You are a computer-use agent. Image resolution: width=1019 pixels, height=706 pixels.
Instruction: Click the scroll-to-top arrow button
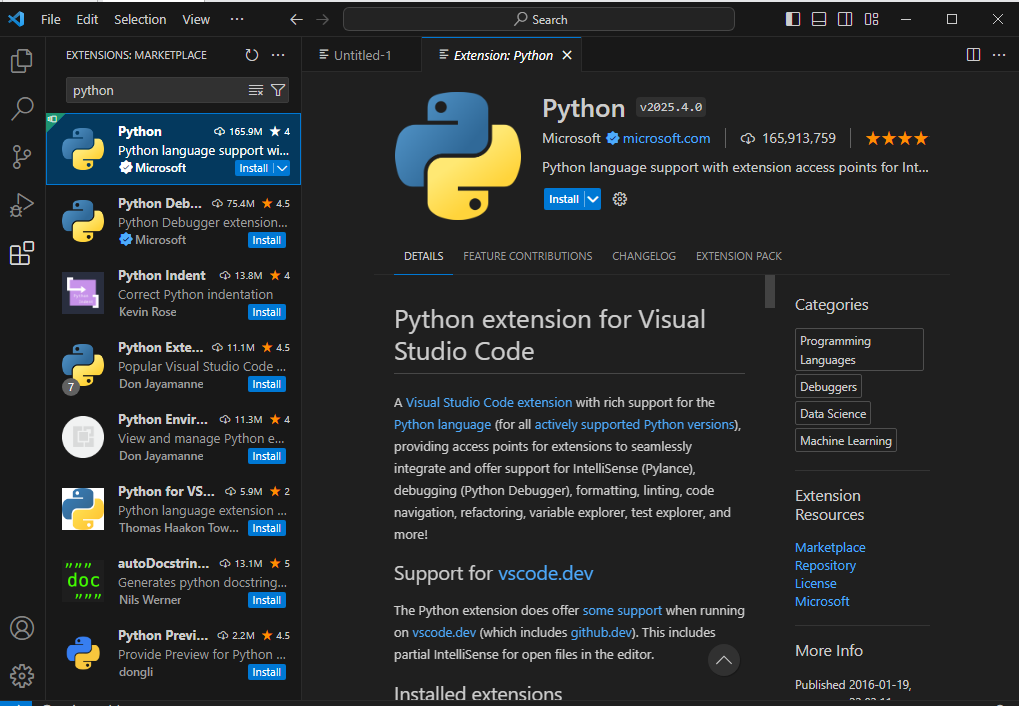click(x=724, y=660)
